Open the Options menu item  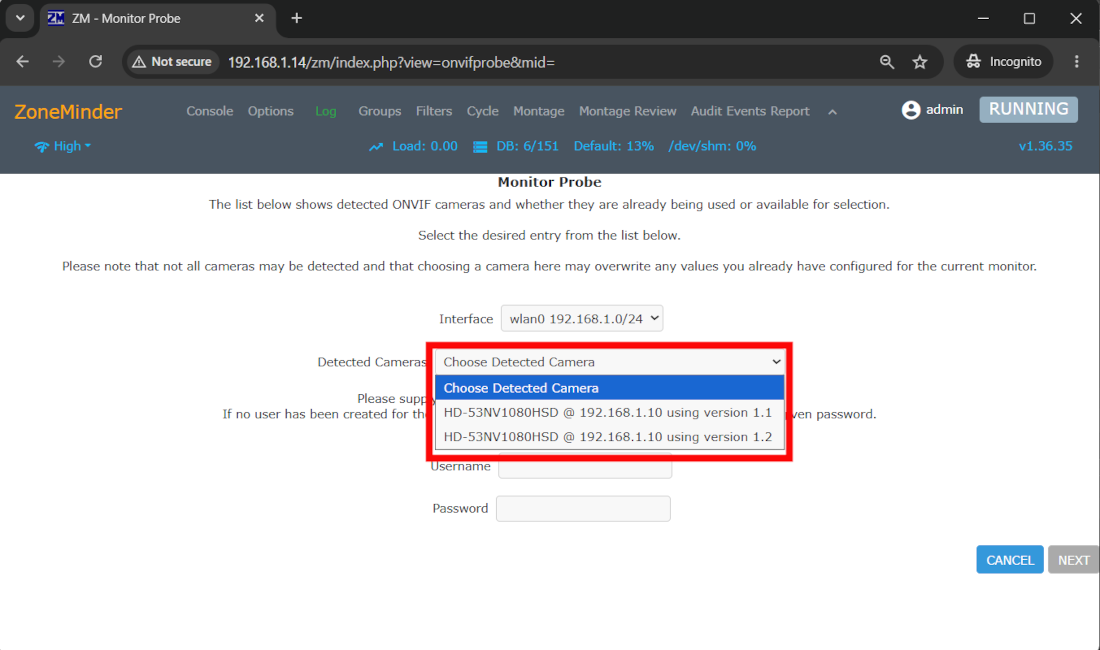pyautogui.click(x=270, y=111)
